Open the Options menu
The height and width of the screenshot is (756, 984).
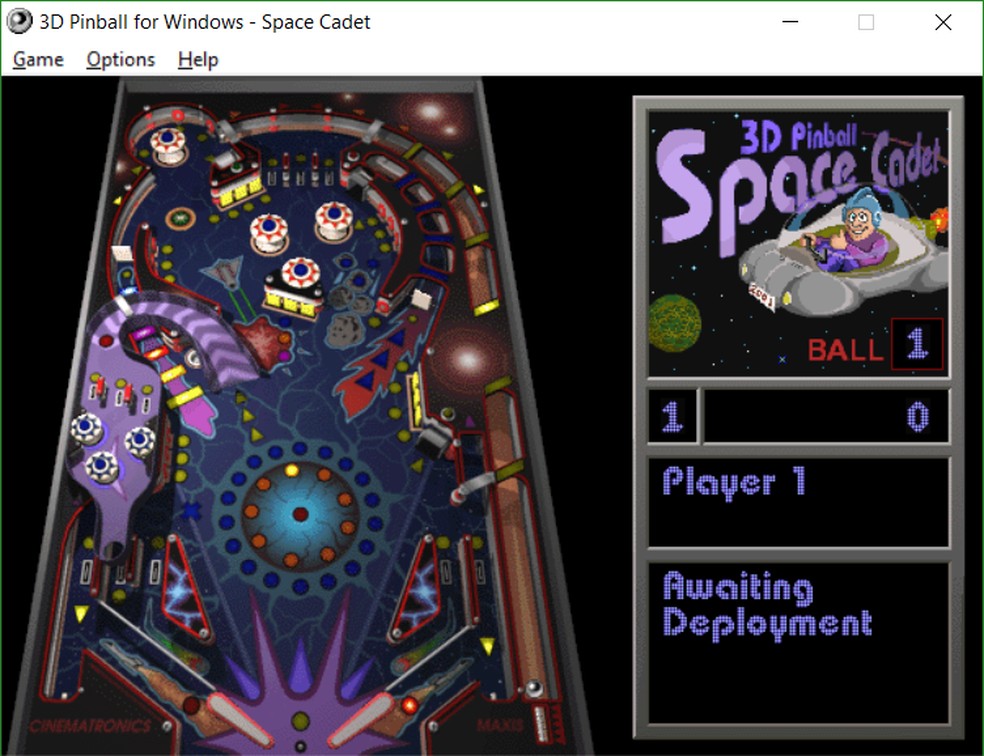tap(119, 59)
